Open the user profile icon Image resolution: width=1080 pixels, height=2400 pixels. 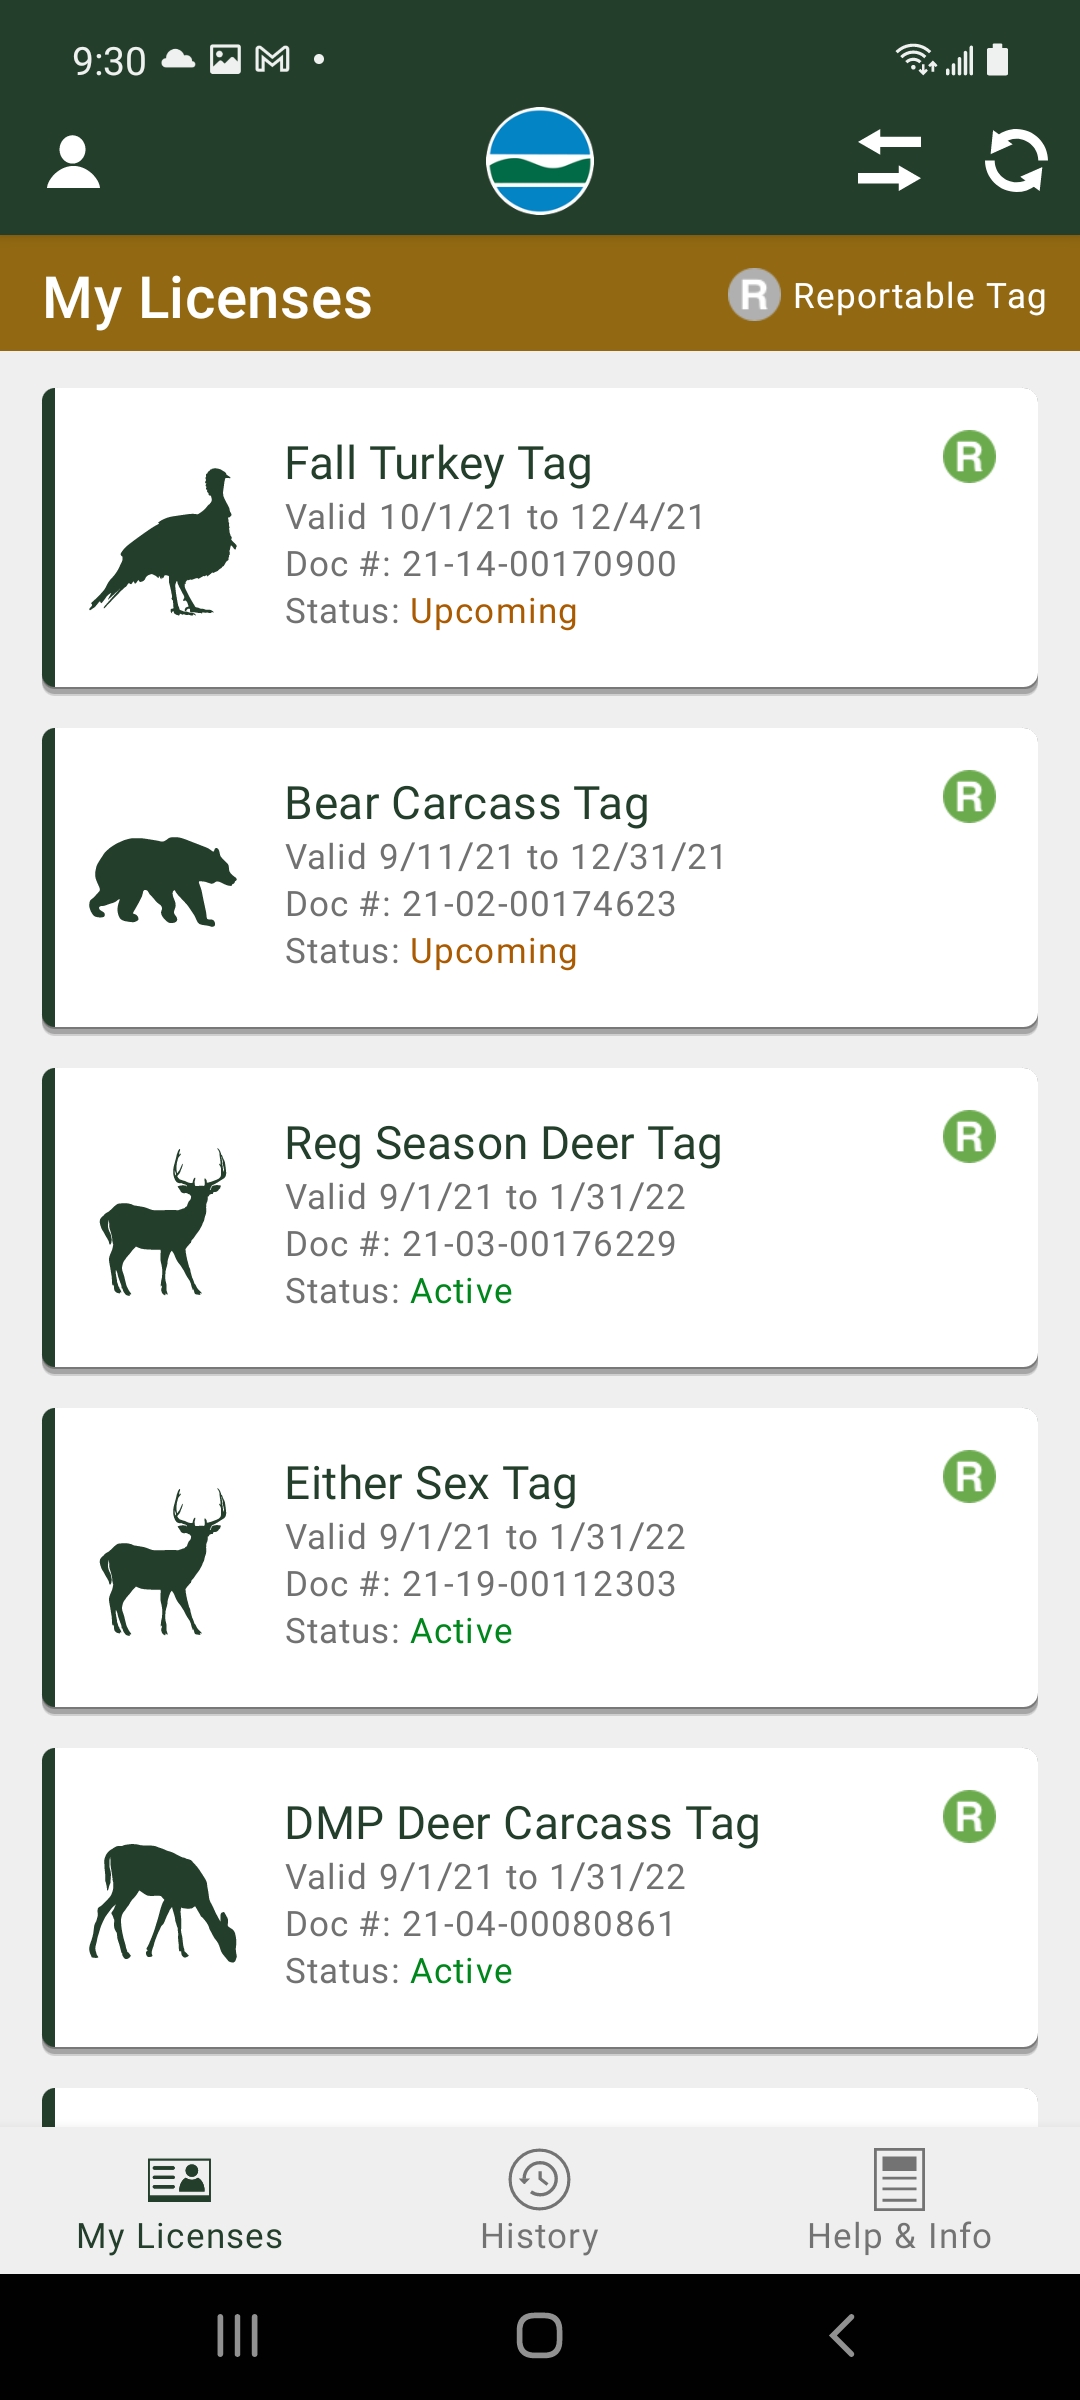[73, 163]
